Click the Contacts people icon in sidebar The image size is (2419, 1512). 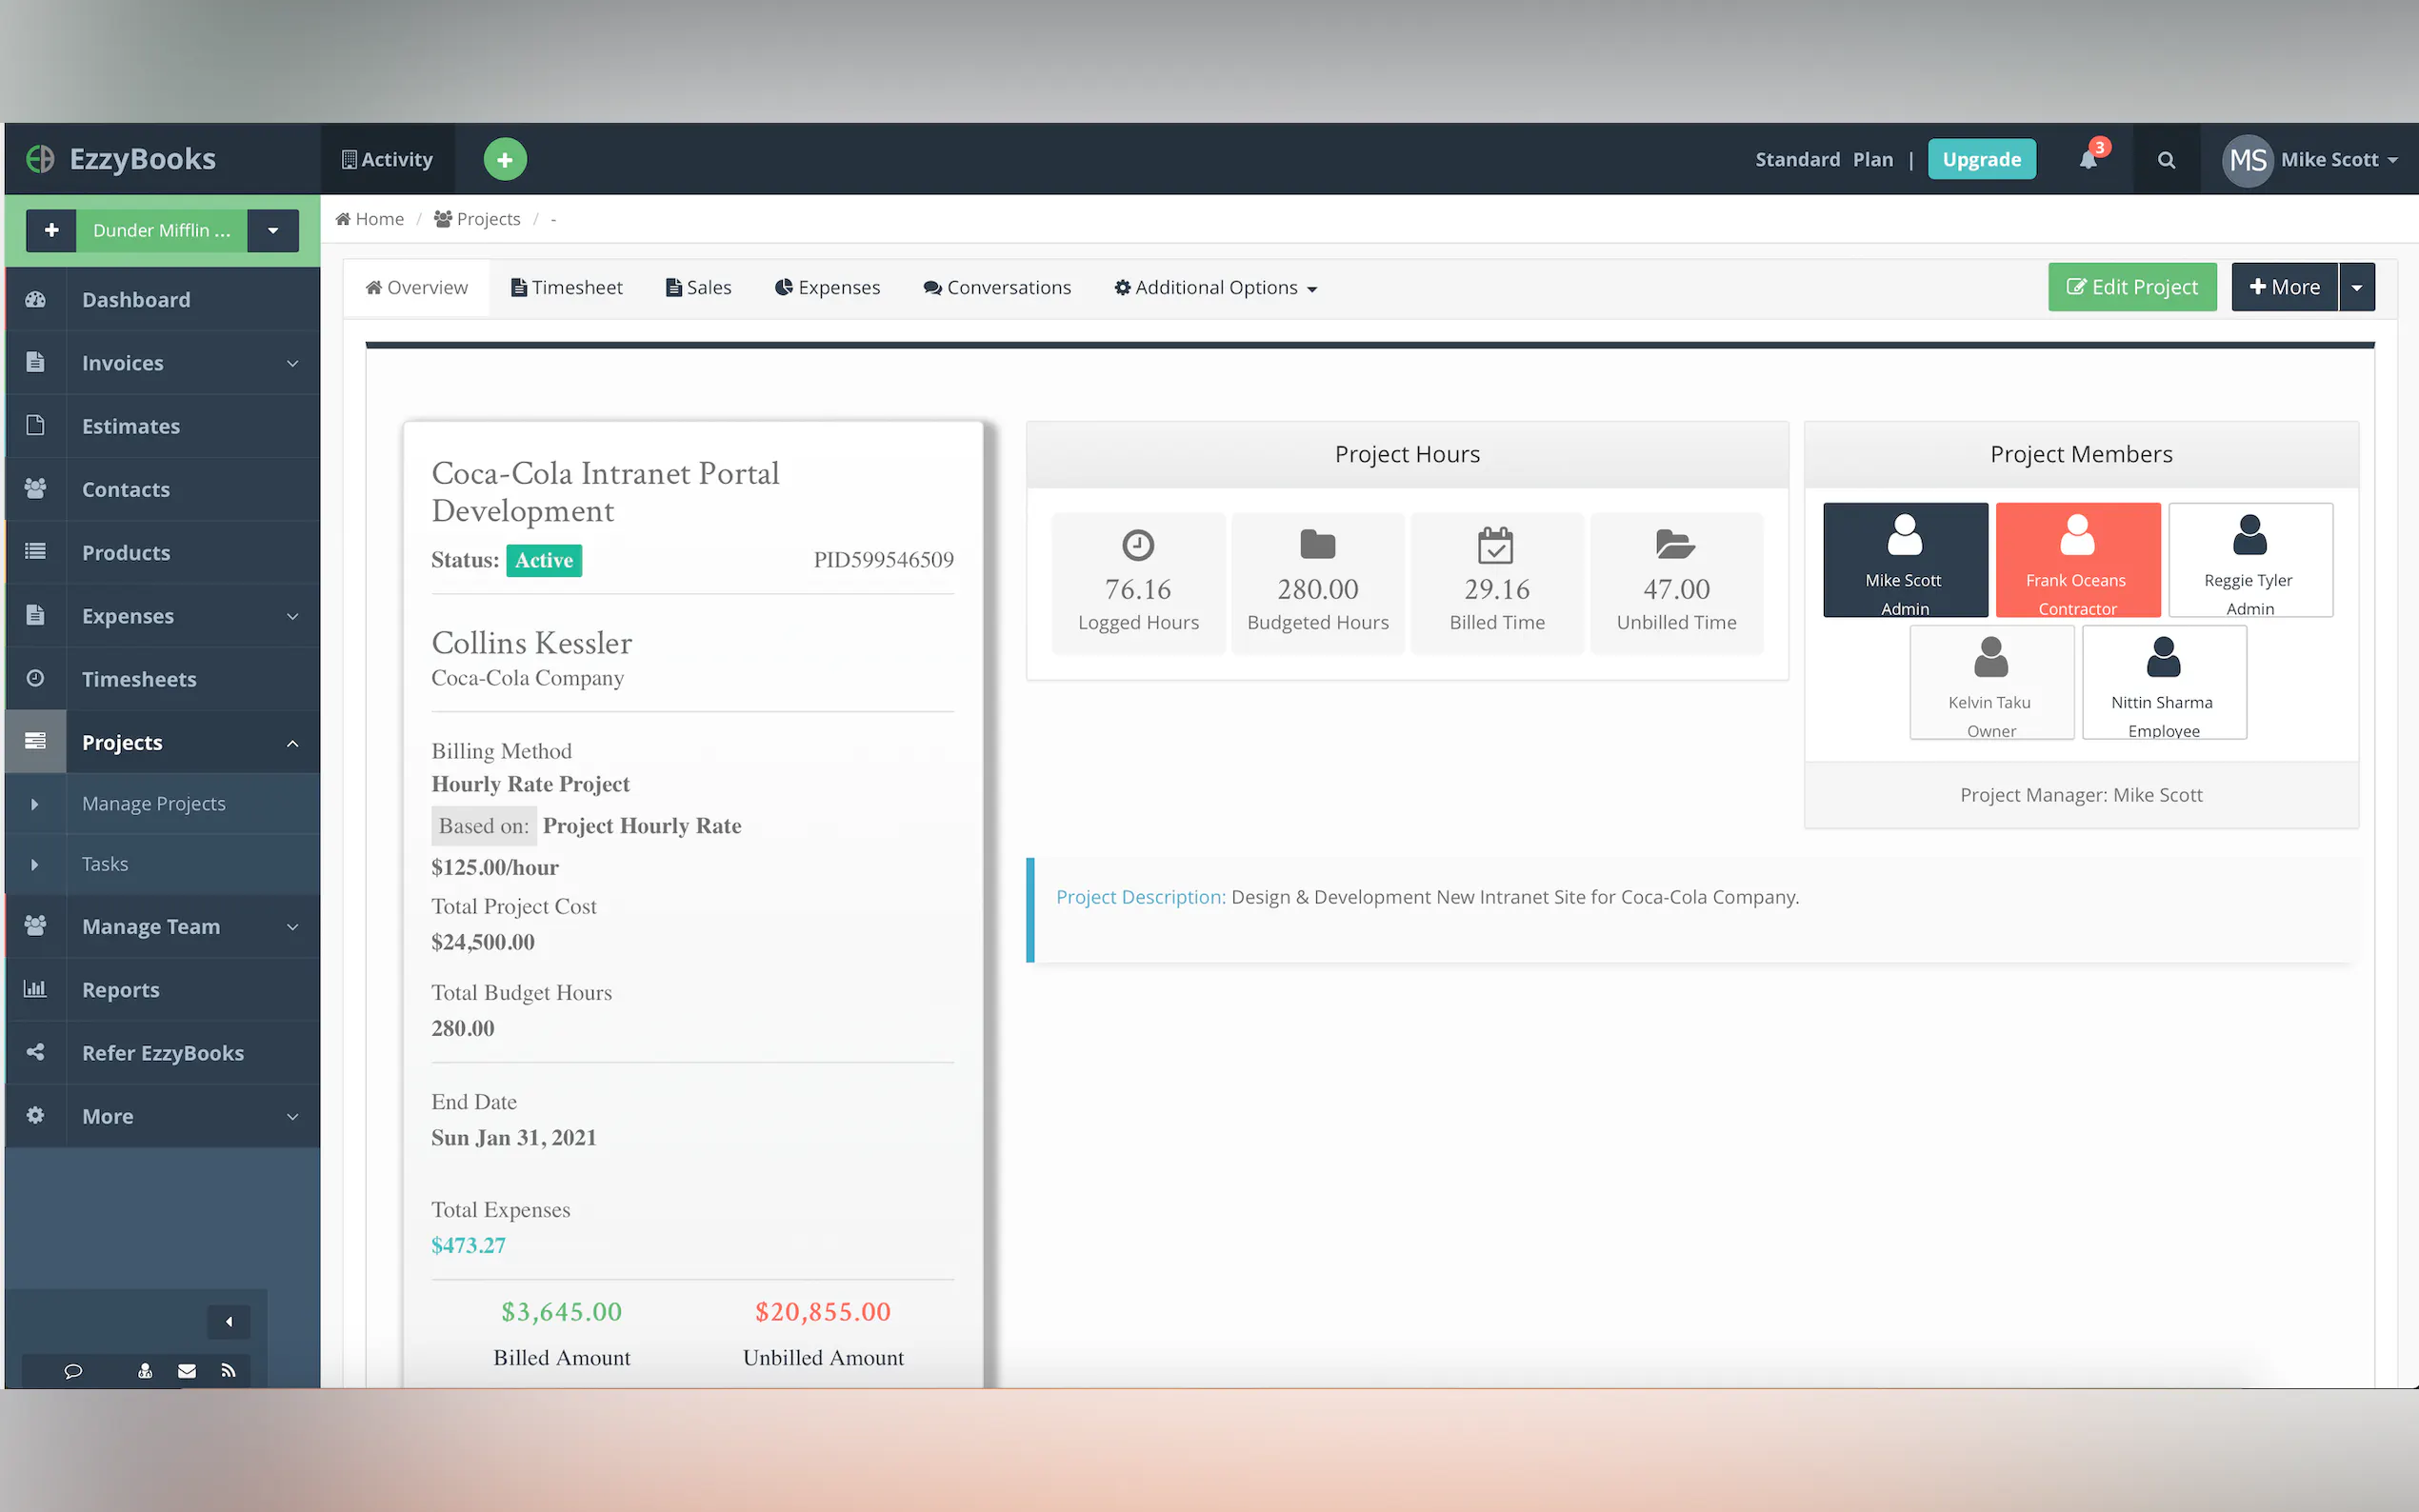pyautogui.click(x=35, y=488)
